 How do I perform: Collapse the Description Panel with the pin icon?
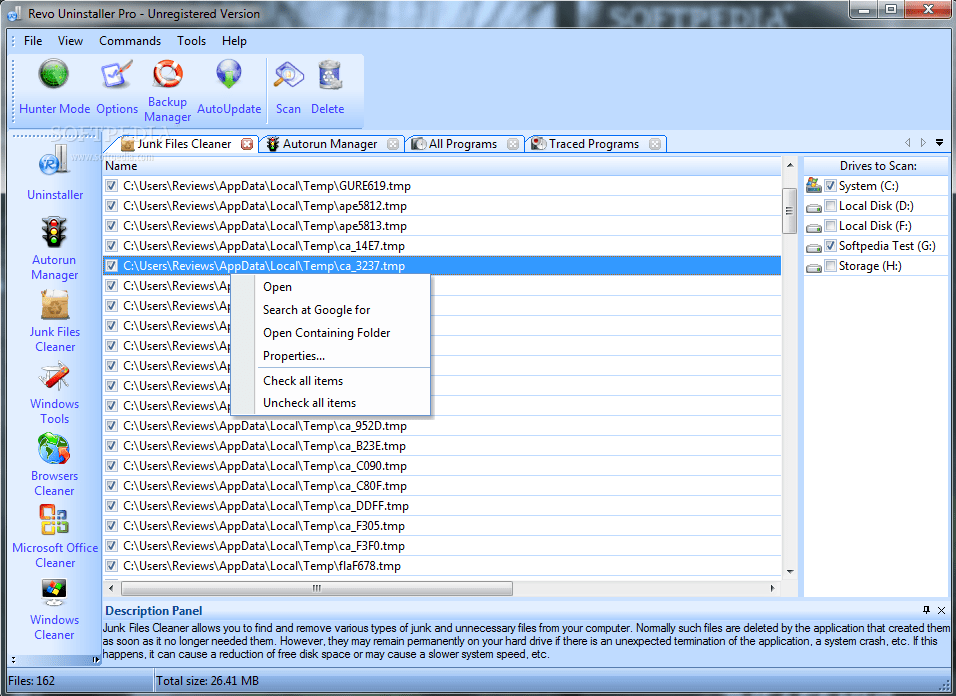pos(925,610)
